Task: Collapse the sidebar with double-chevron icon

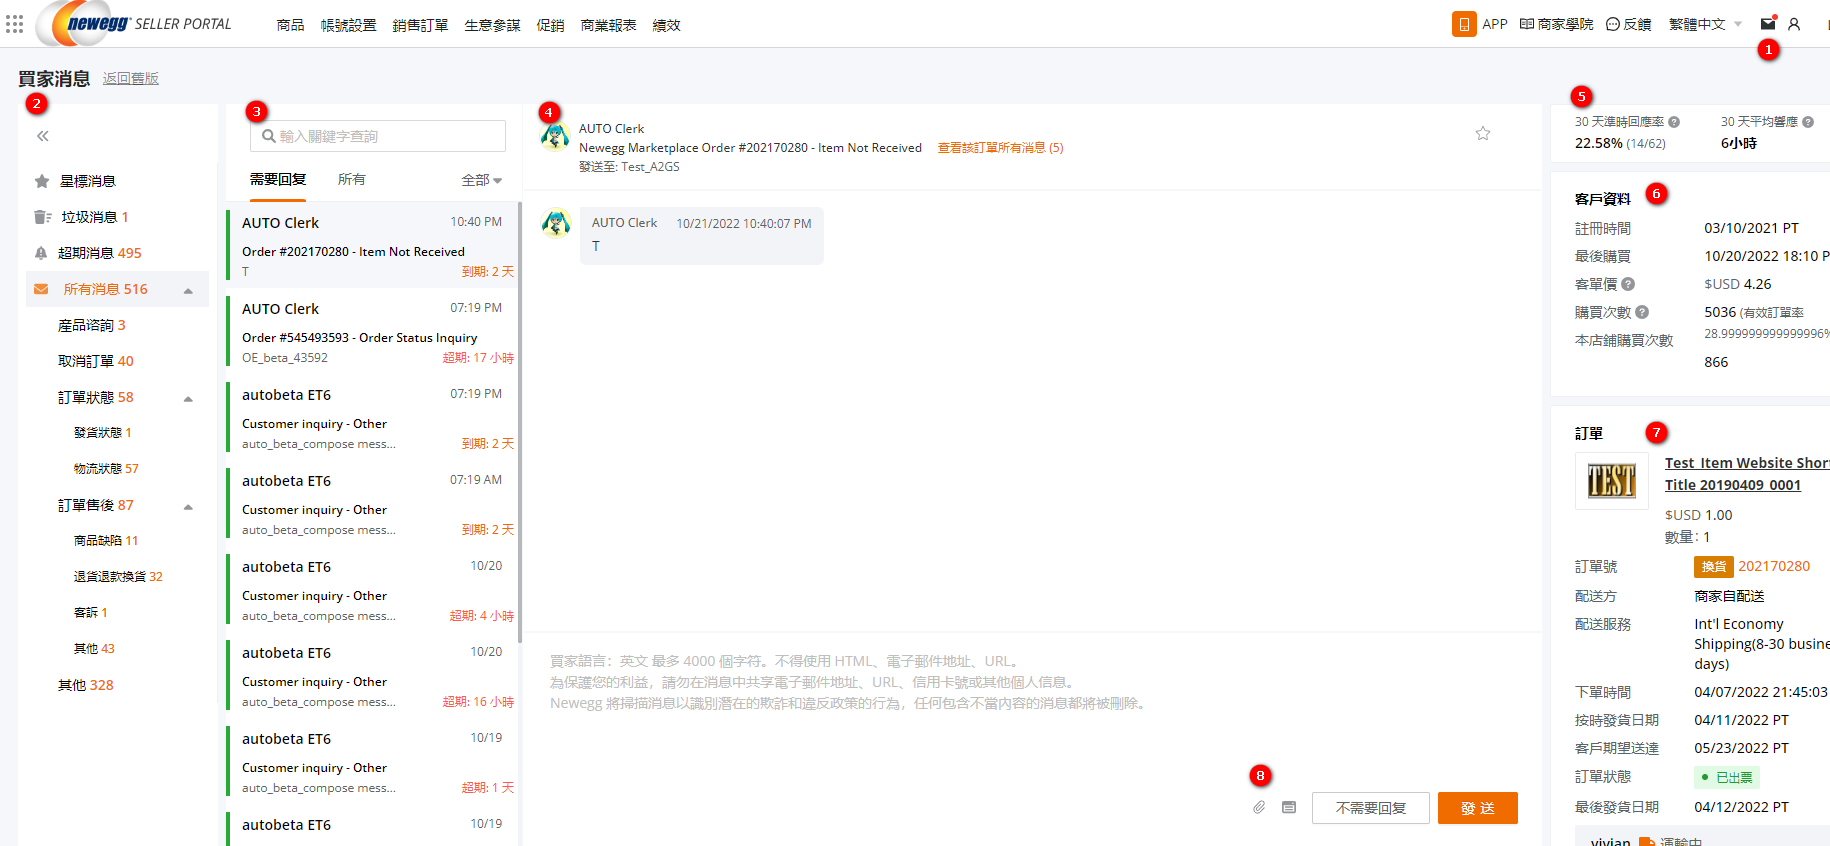Action: coord(42,136)
